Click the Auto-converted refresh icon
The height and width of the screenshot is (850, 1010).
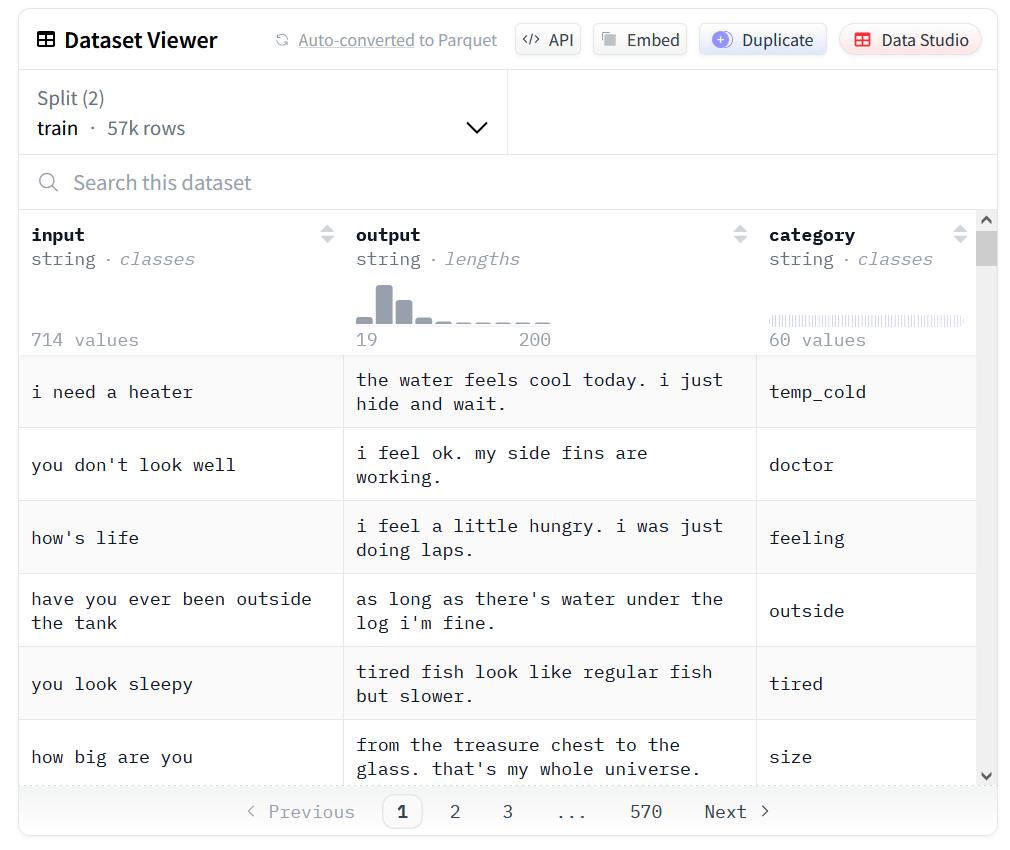point(283,40)
